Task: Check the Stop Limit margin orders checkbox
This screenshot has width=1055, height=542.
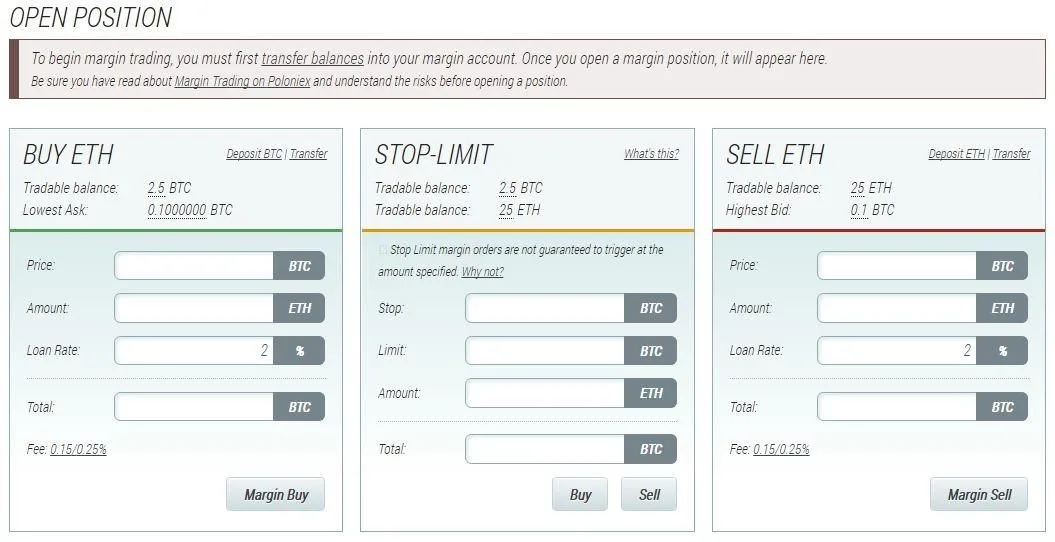Action: click(384, 250)
